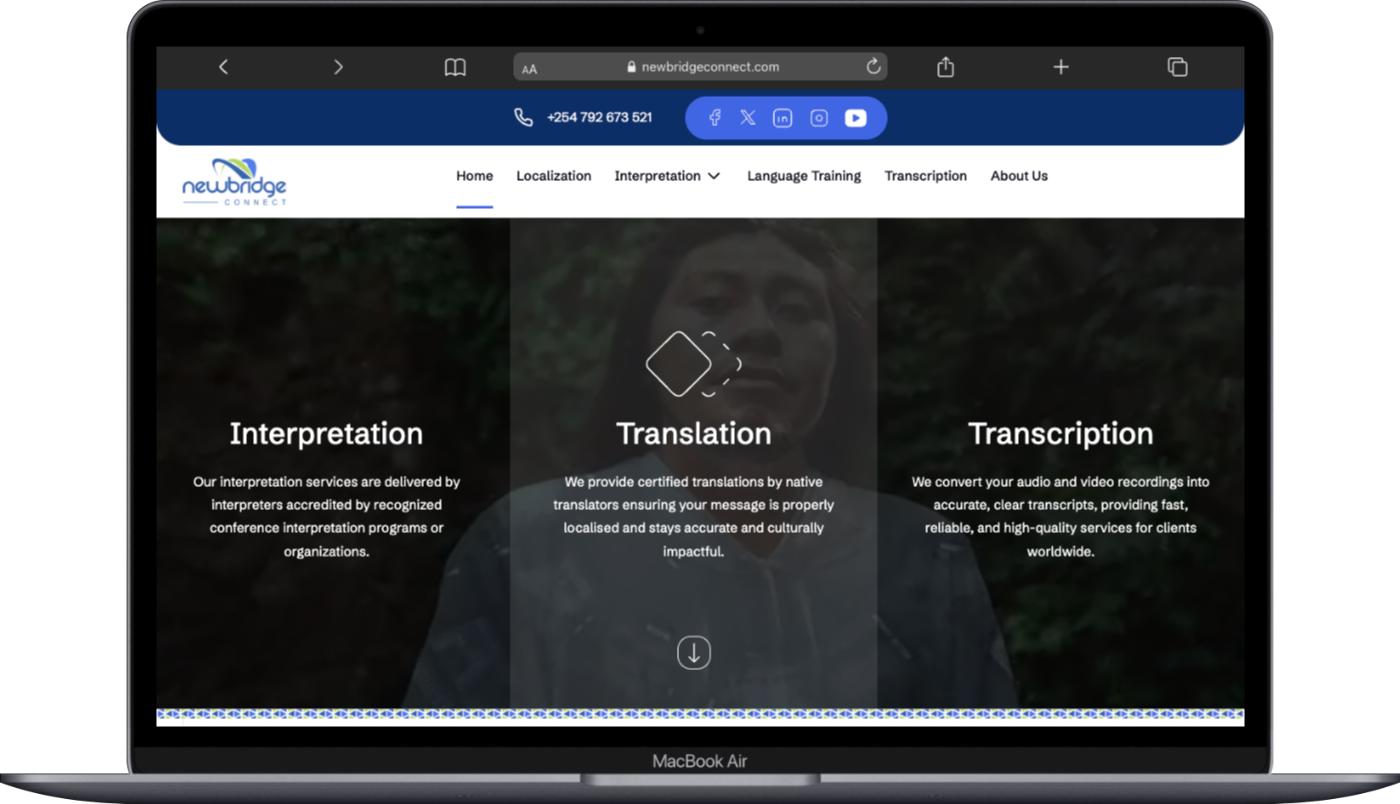Image resolution: width=1400 pixels, height=804 pixels.
Task: Click the scroll-down arrow icon
Action: click(694, 653)
